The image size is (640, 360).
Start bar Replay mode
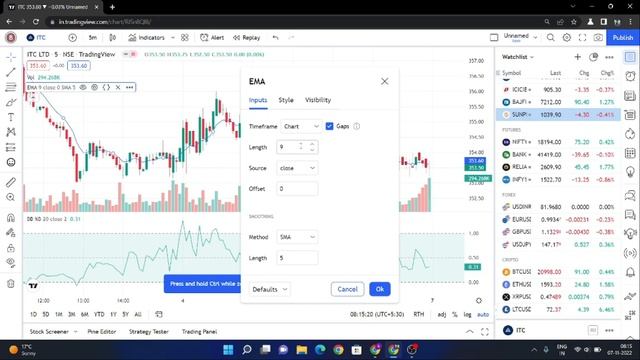[x=247, y=38]
